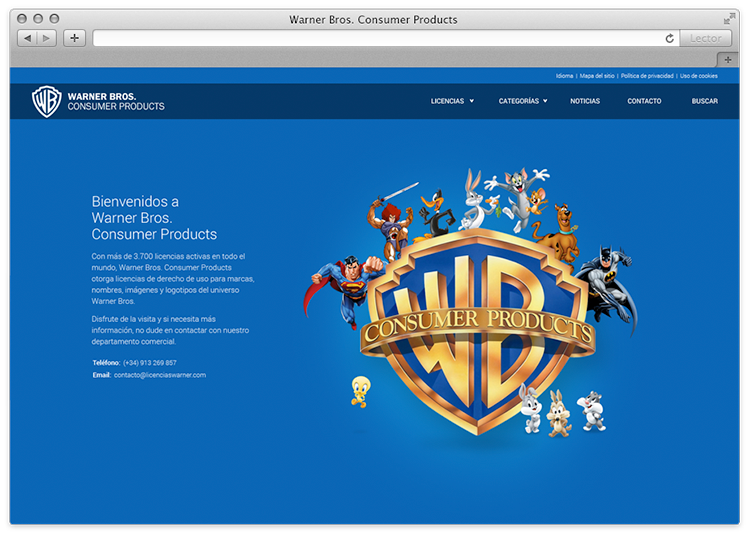Screen dimensions: 750x538
Task: Click the Bugs Bunny character image
Action: (x=476, y=201)
